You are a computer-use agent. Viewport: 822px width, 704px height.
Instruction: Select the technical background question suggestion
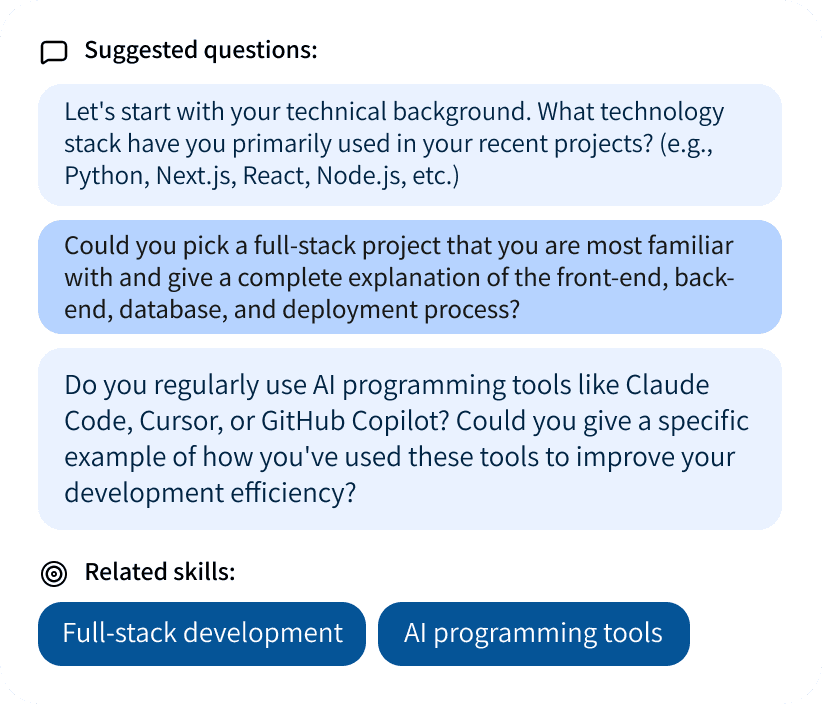pos(409,144)
